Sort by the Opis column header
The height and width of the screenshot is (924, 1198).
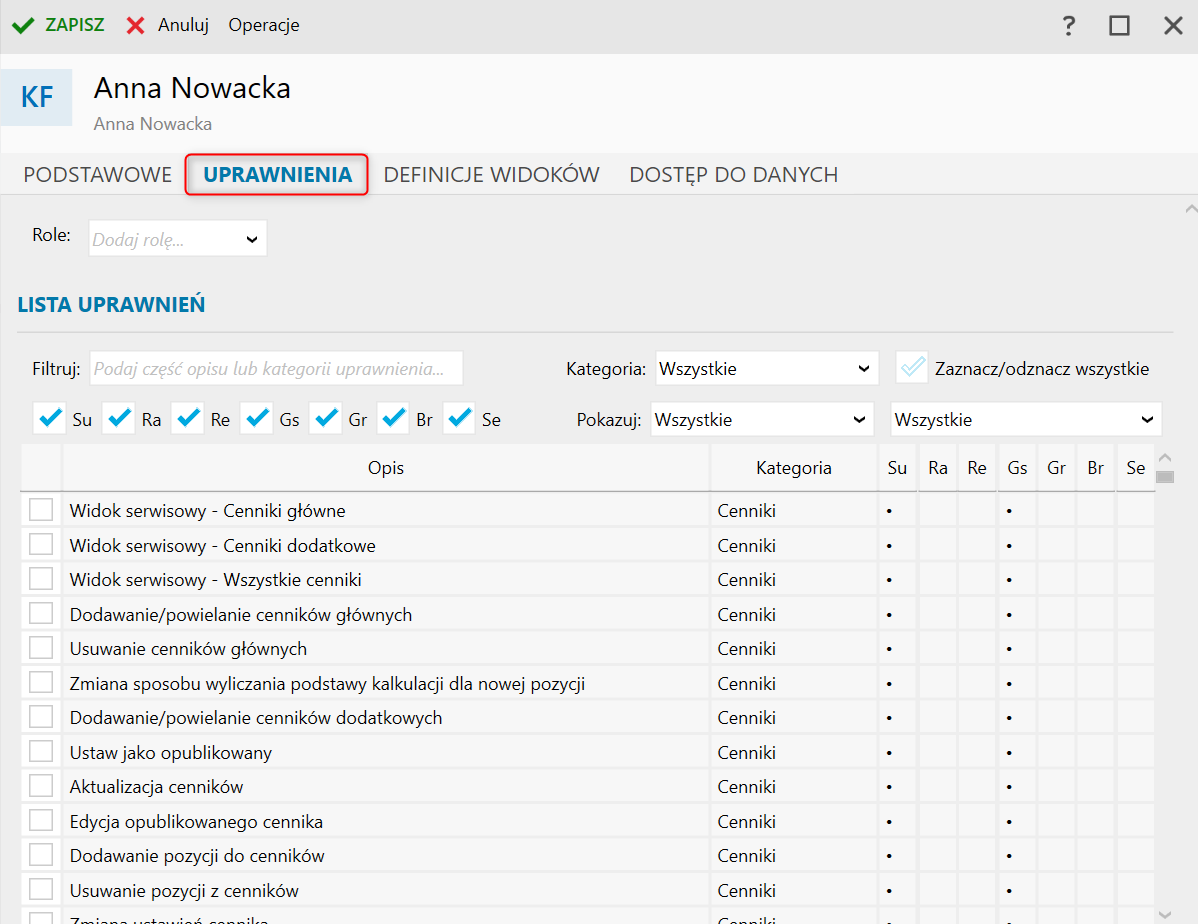tap(386, 468)
